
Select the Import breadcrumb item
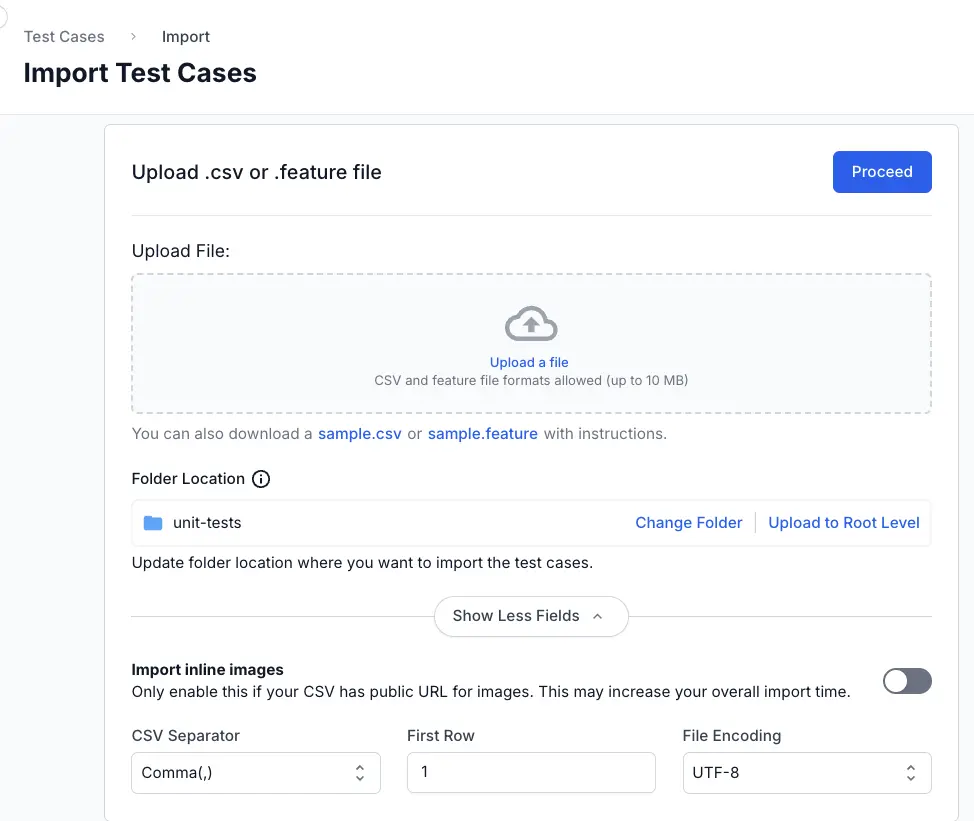186,37
